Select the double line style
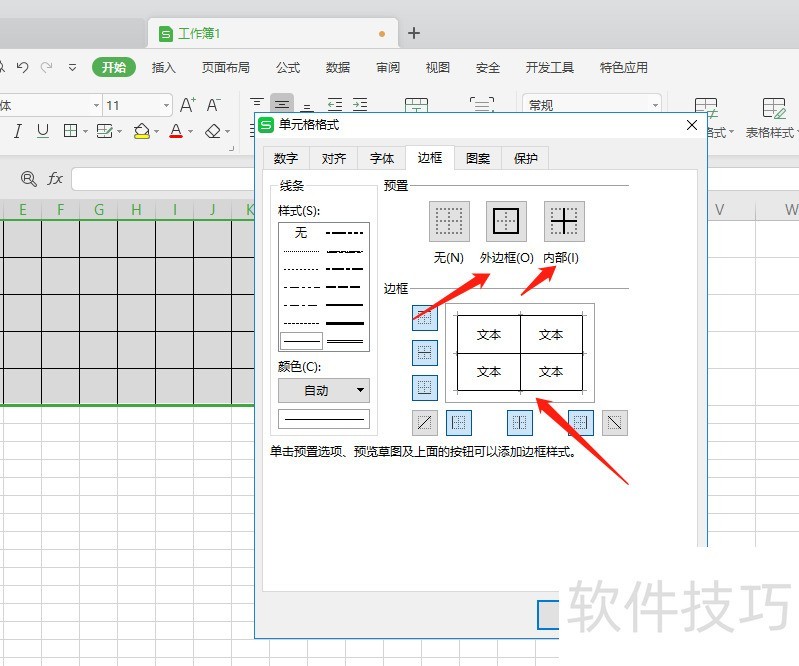The image size is (799, 666). pyautogui.click(x=346, y=341)
